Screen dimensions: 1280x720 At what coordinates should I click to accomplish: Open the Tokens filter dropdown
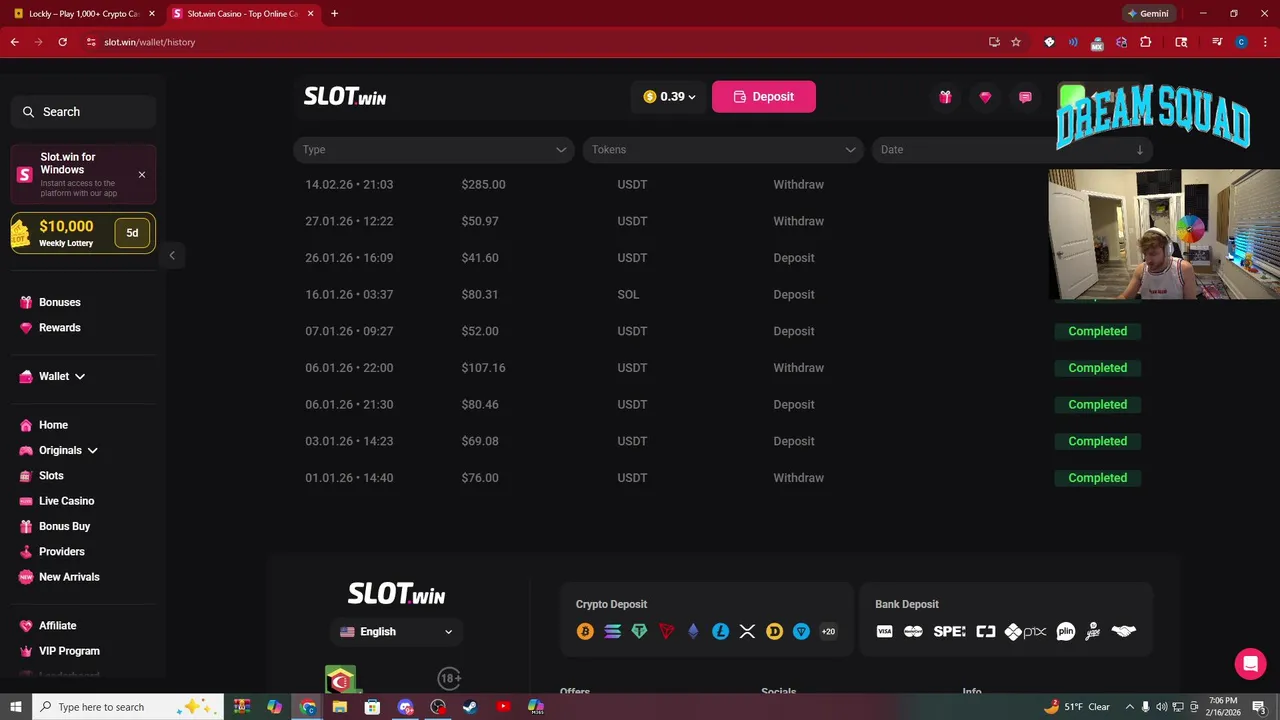[723, 150]
